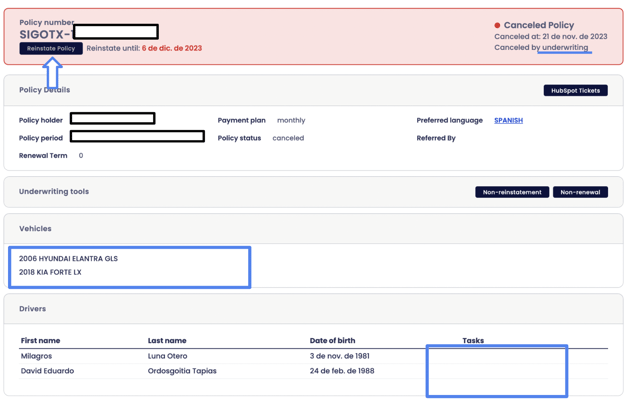Image resolution: width=638 pixels, height=411 pixels.
Task: Open the SPANISH preferred language link
Action: point(508,120)
